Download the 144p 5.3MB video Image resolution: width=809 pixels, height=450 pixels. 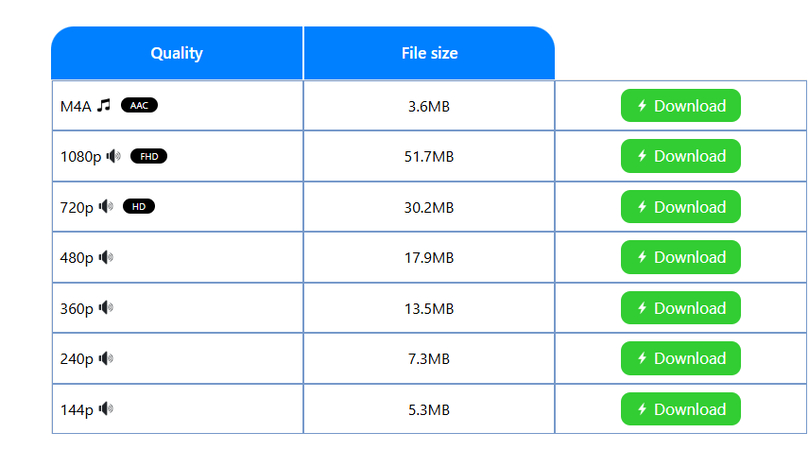(681, 409)
